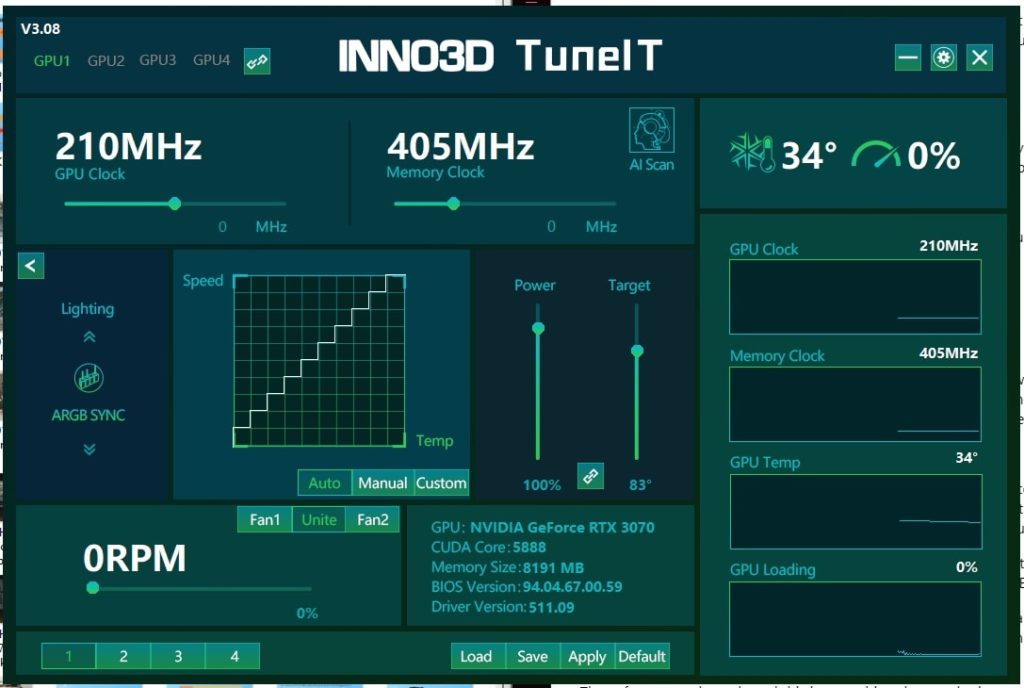
Task: Switch fan curve mode to Manual
Action: tap(383, 482)
